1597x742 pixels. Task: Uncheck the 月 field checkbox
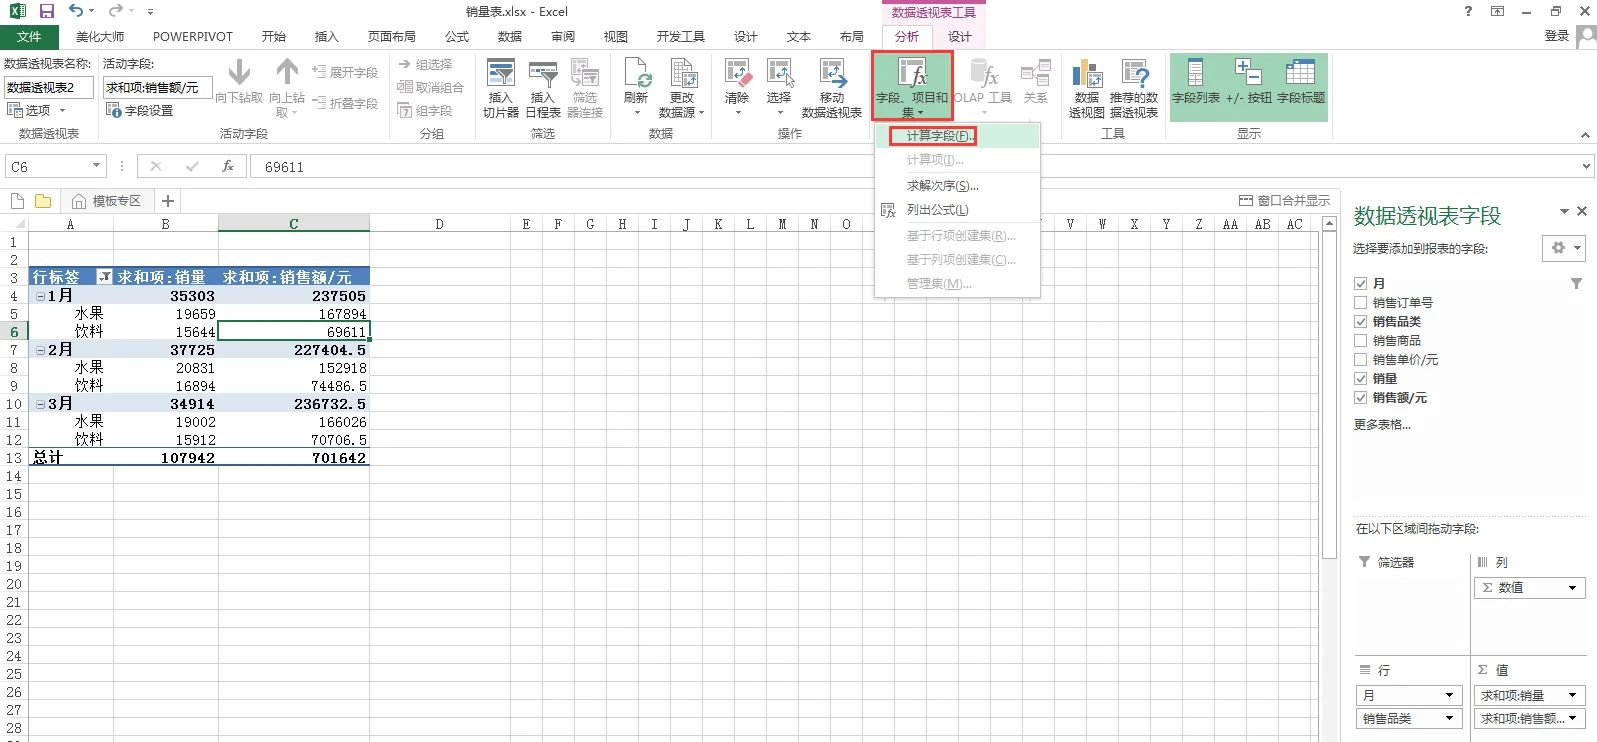pos(1360,284)
